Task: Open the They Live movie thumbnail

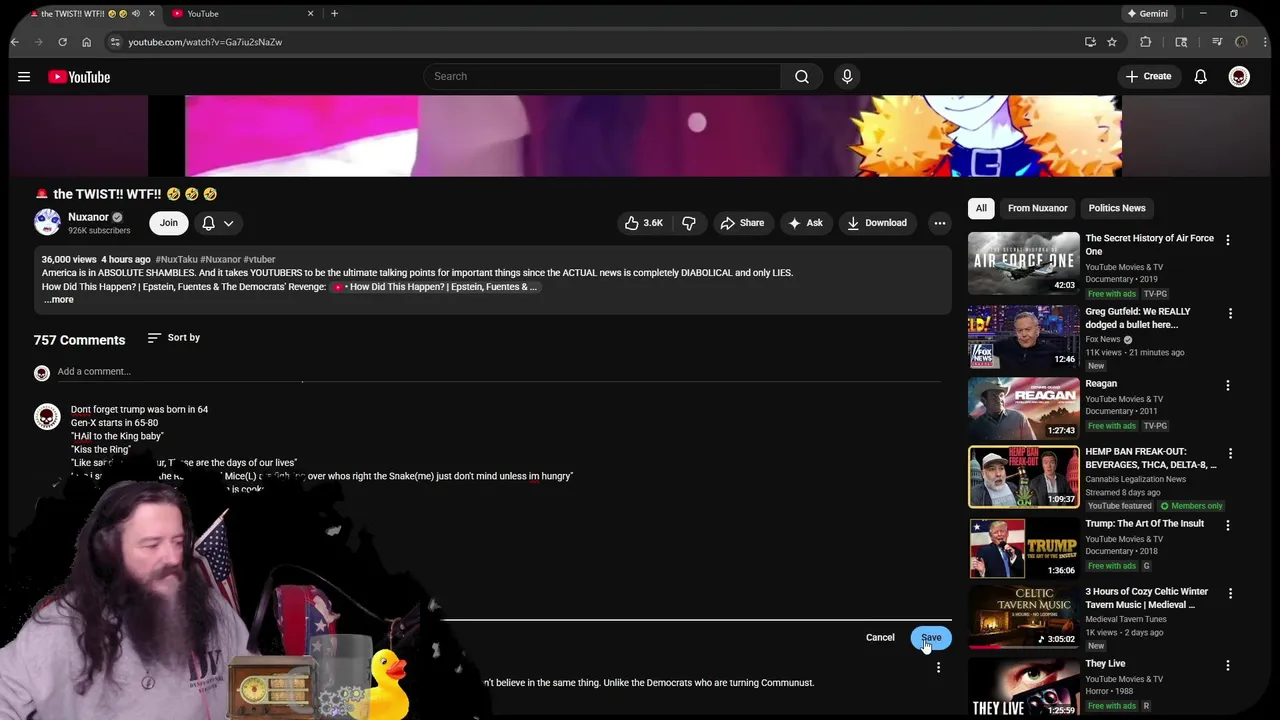Action: (x=1024, y=688)
